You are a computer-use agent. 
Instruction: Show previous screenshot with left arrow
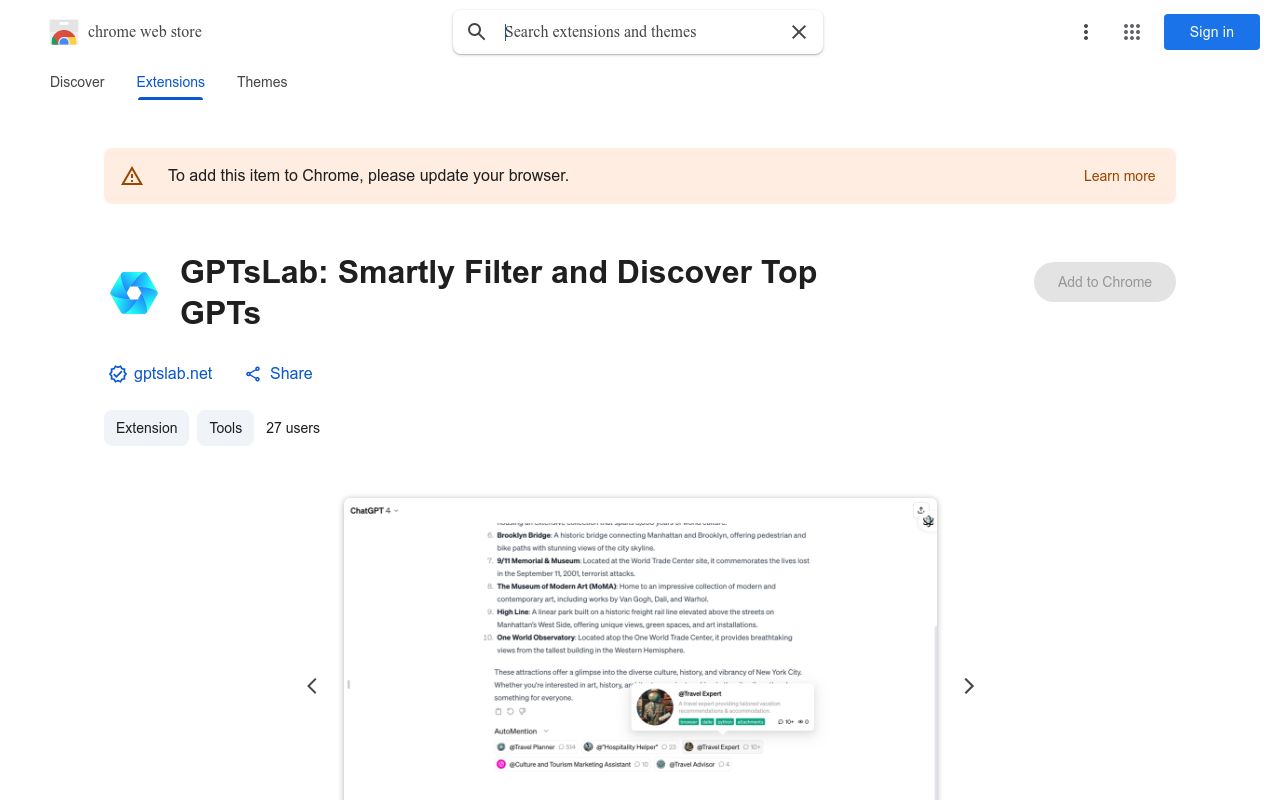312,686
